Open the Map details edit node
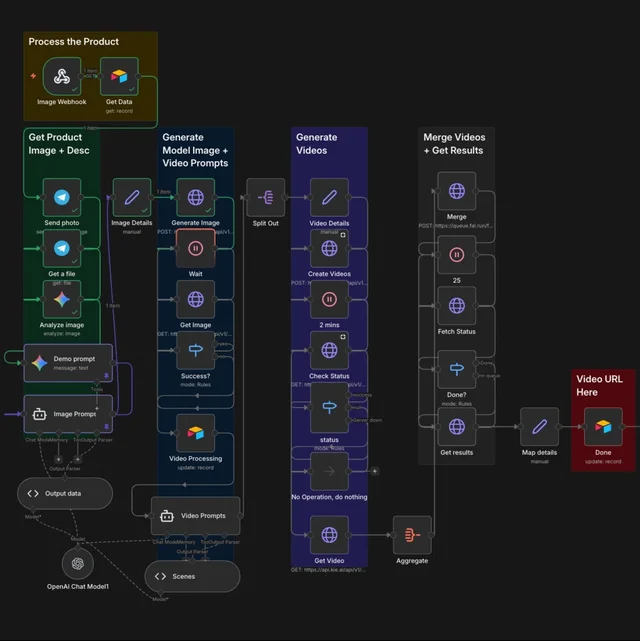 539,427
